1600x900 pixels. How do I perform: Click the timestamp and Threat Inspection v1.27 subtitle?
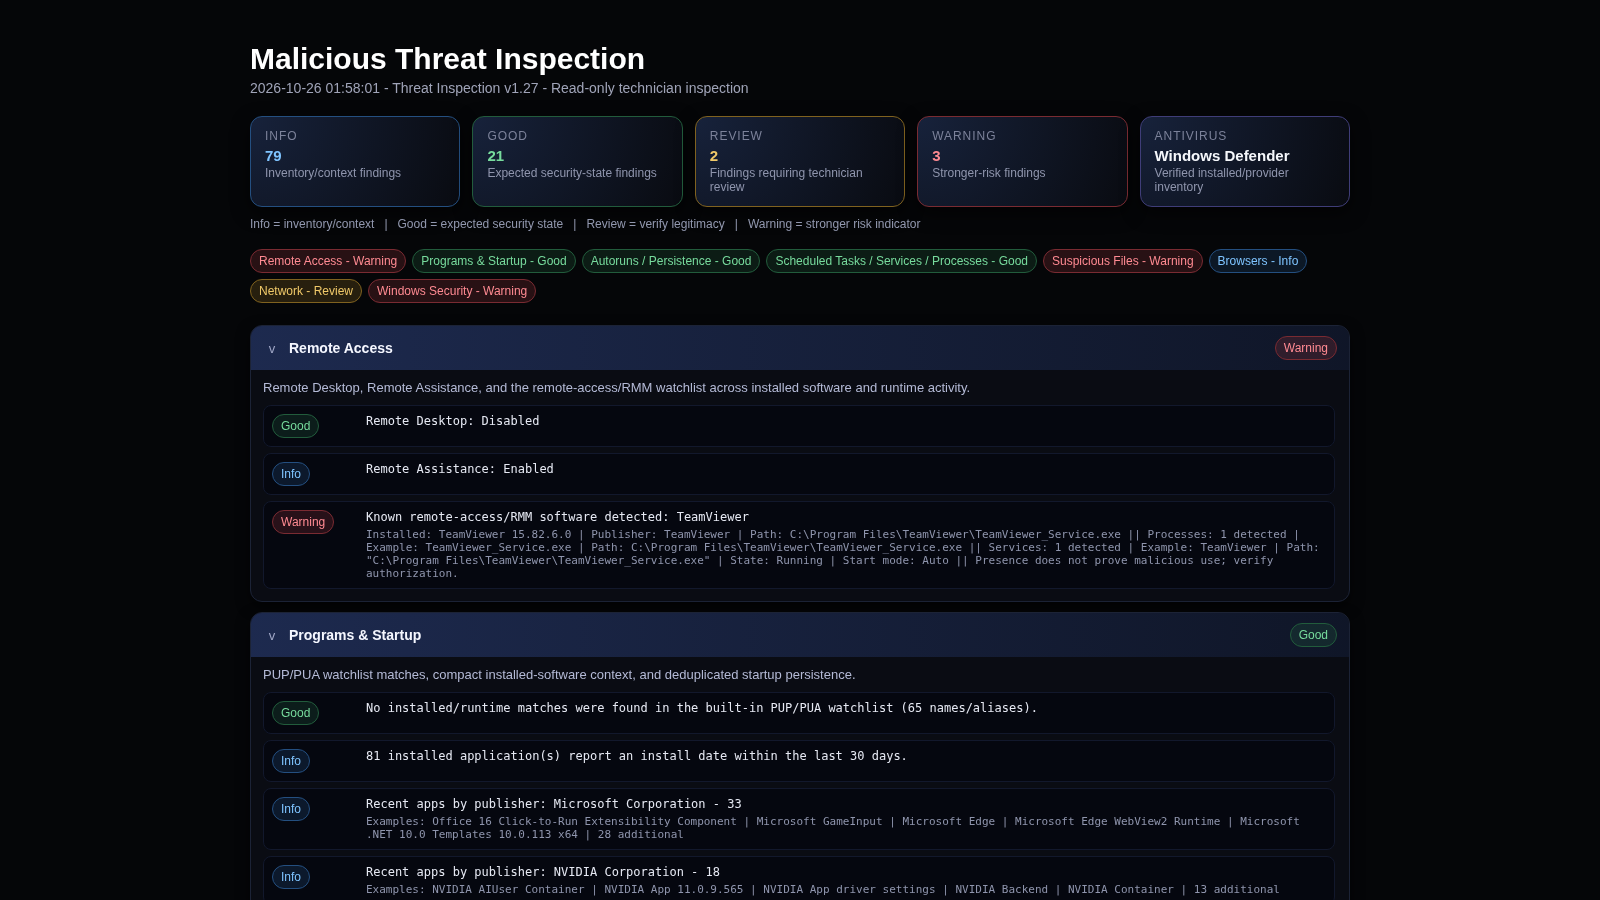[499, 88]
